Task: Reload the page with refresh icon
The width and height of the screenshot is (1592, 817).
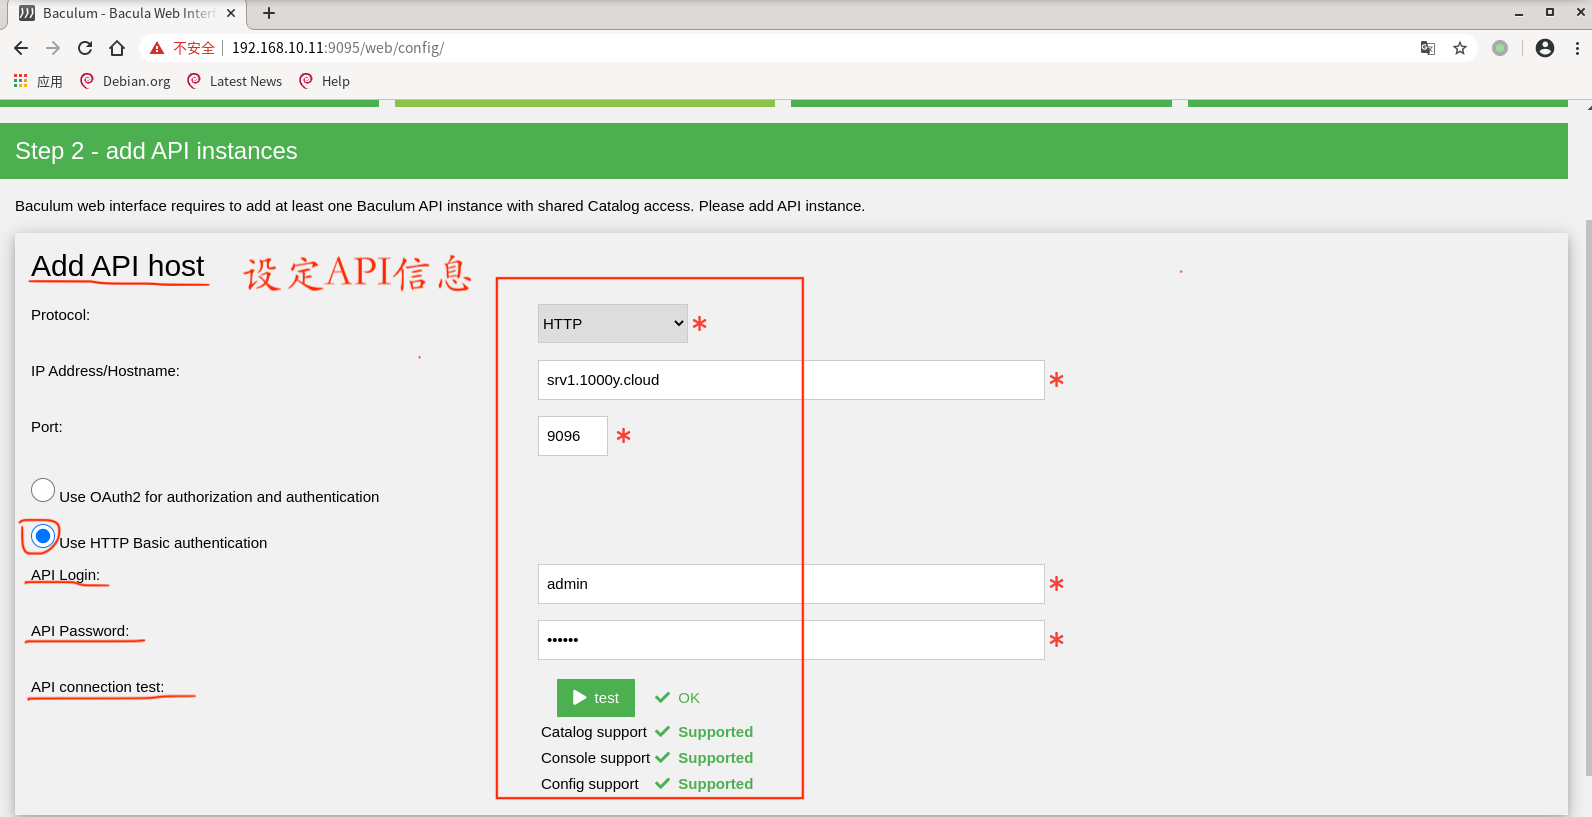Action: point(85,48)
